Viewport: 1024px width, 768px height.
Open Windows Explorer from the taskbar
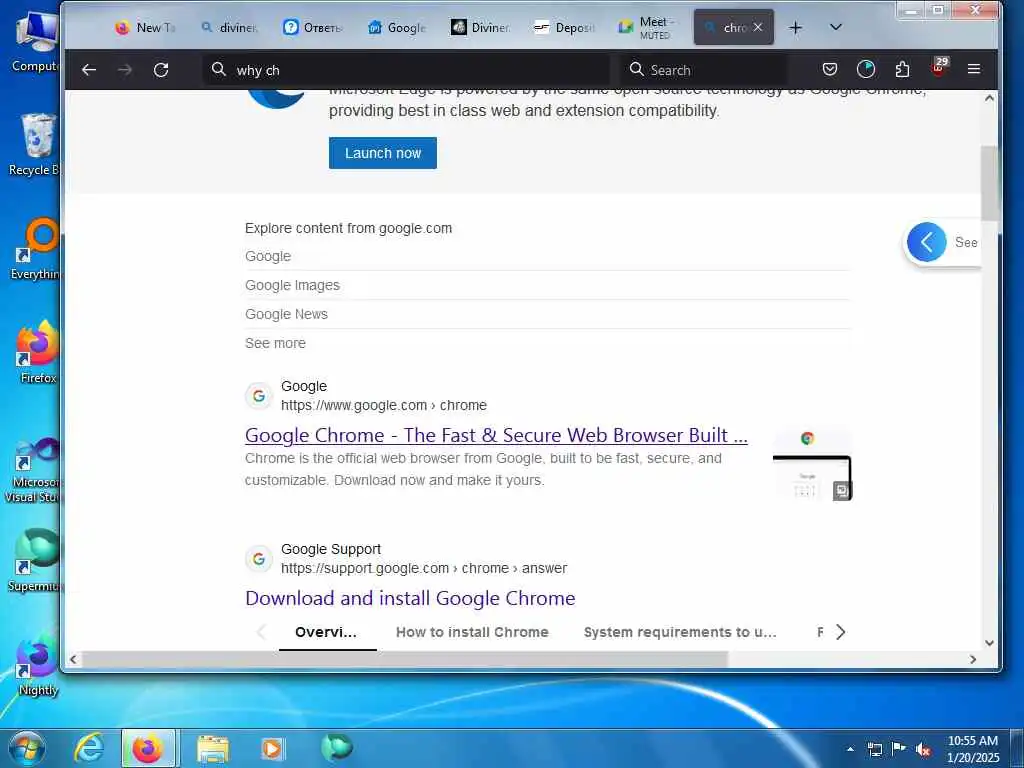point(212,749)
